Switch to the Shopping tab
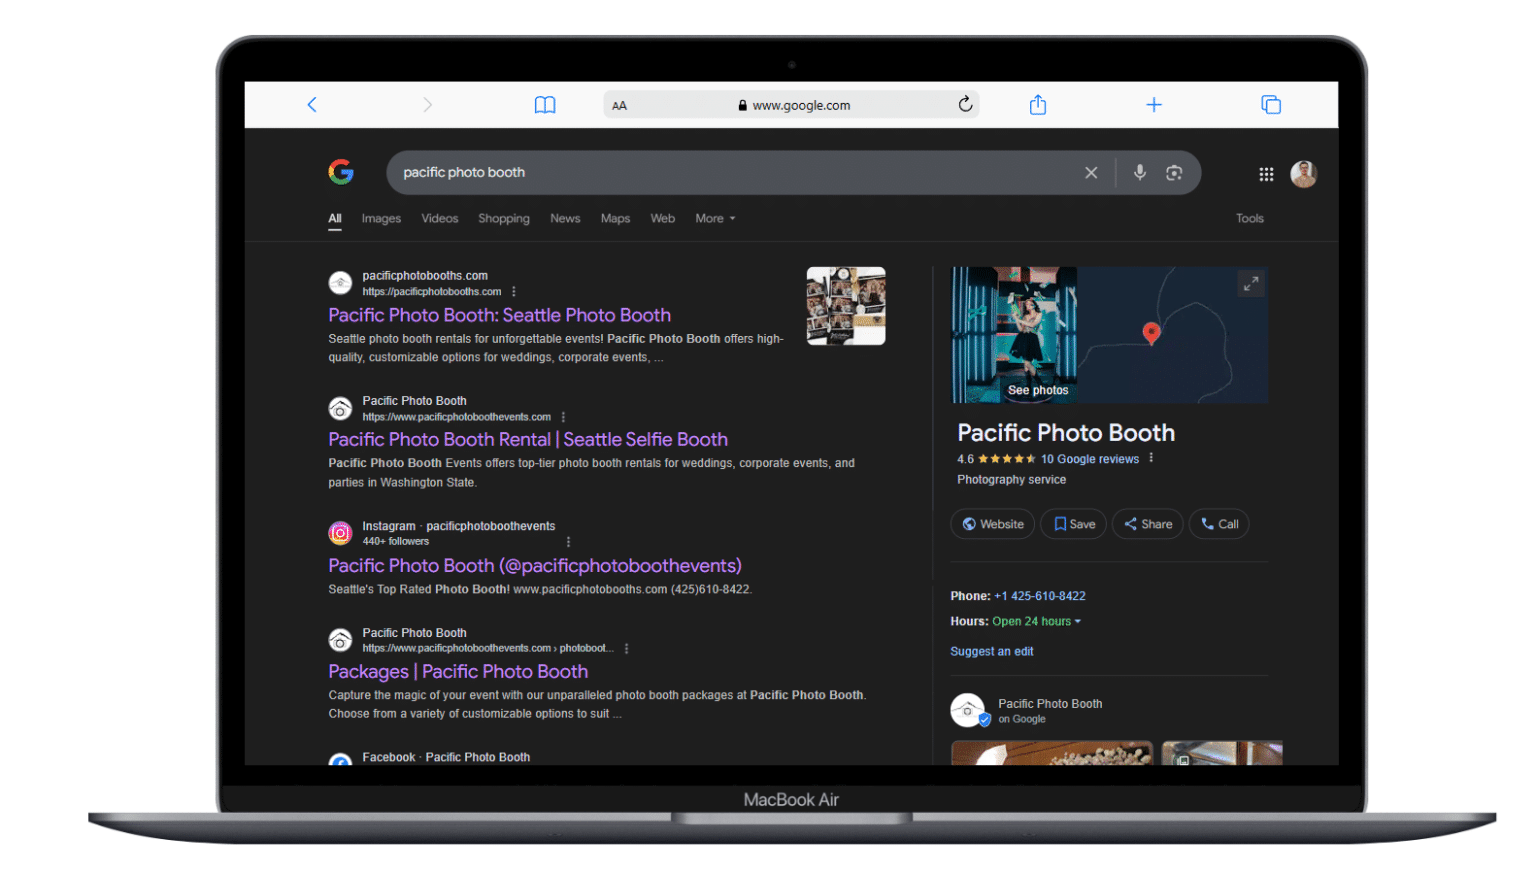Screen dimensions: 1536x873 pyautogui.click(x=504, y=218)
